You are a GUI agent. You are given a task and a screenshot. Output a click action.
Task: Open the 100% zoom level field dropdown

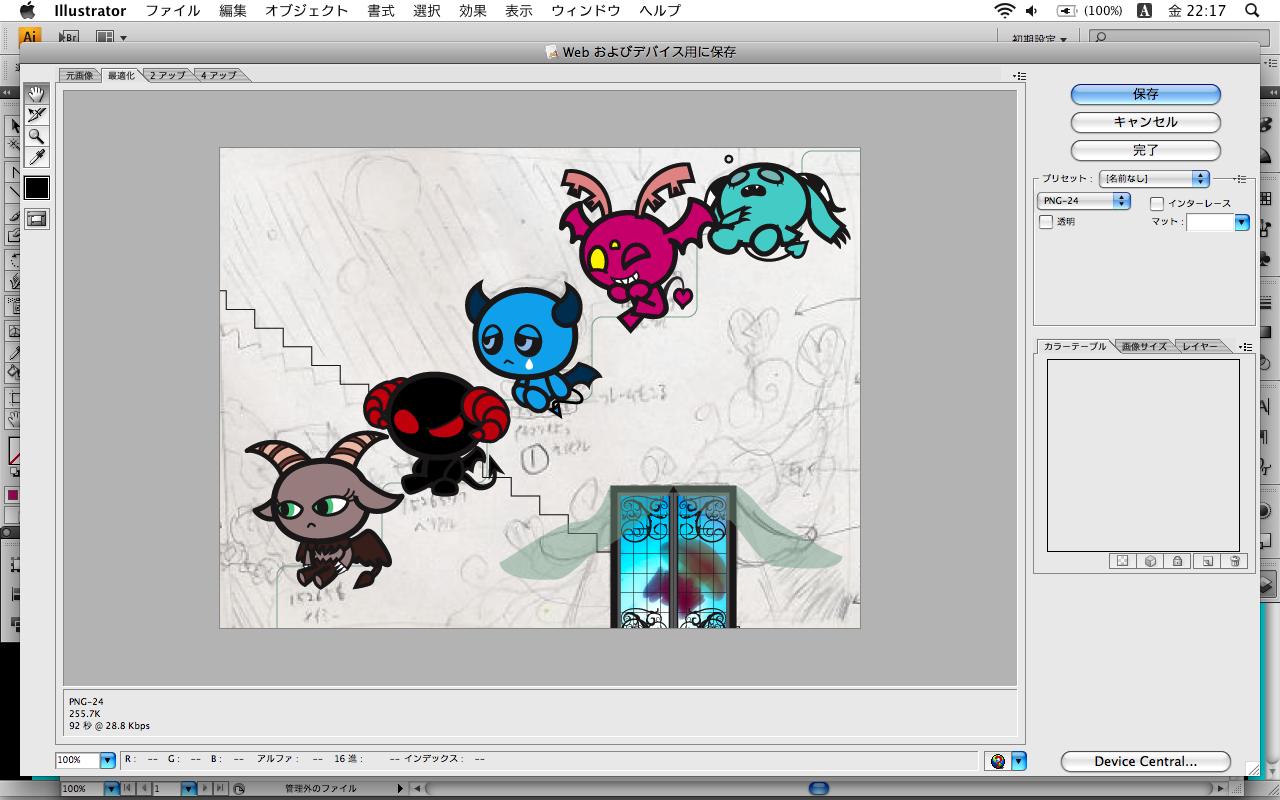click(108, 761)
